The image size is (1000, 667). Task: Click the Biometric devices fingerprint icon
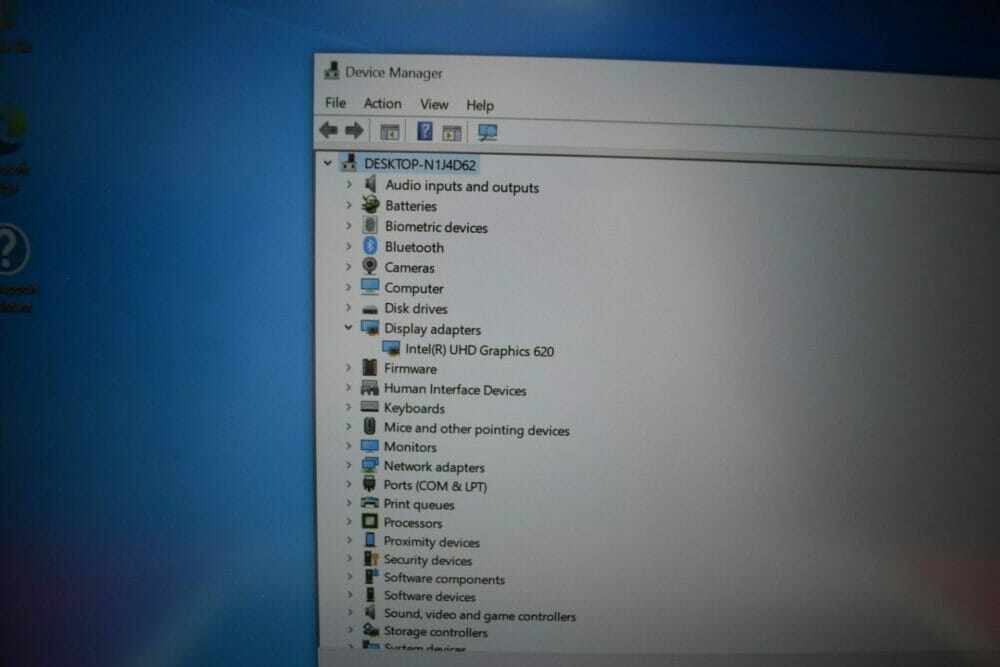370,225
